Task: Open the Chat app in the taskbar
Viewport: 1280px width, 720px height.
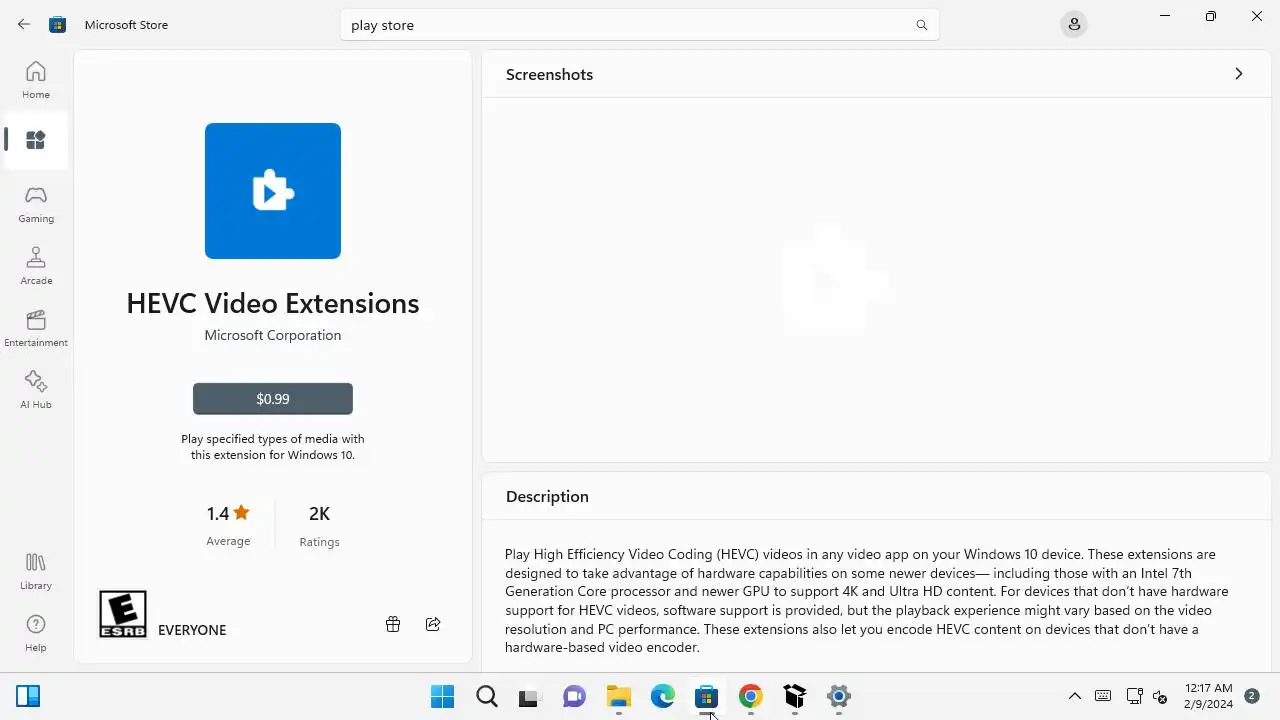Action: coord(574,696)
